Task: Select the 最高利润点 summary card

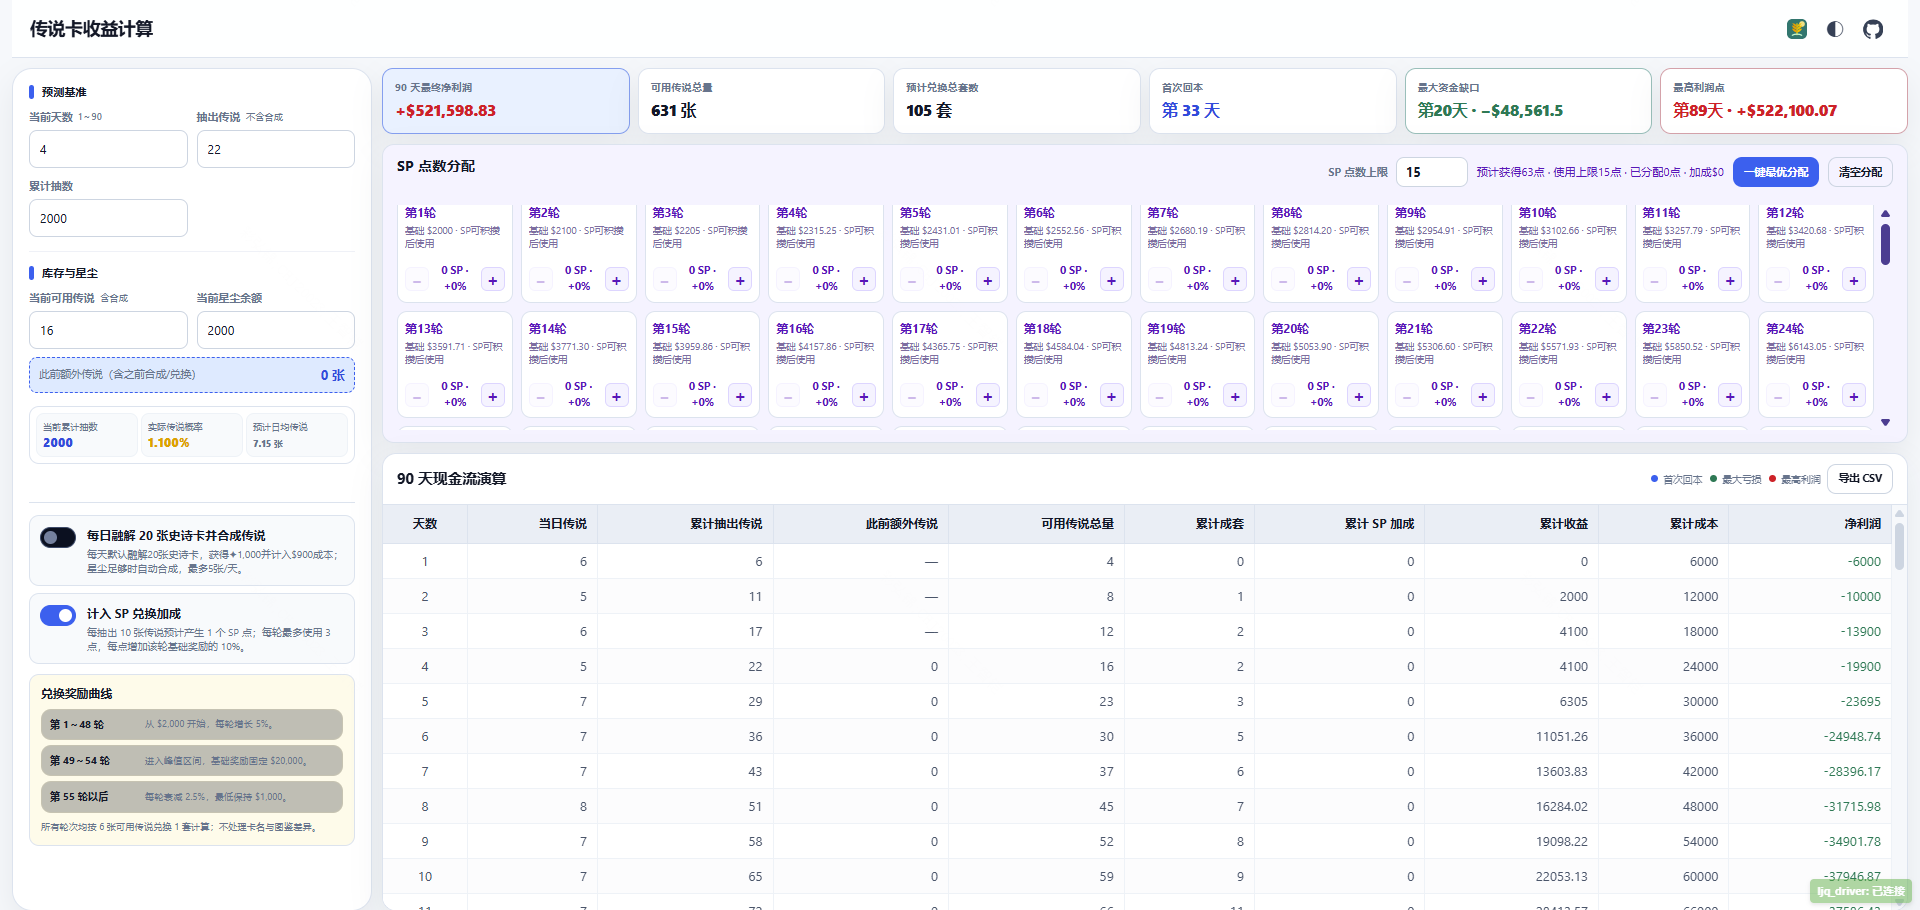Action: [1783, 100]
